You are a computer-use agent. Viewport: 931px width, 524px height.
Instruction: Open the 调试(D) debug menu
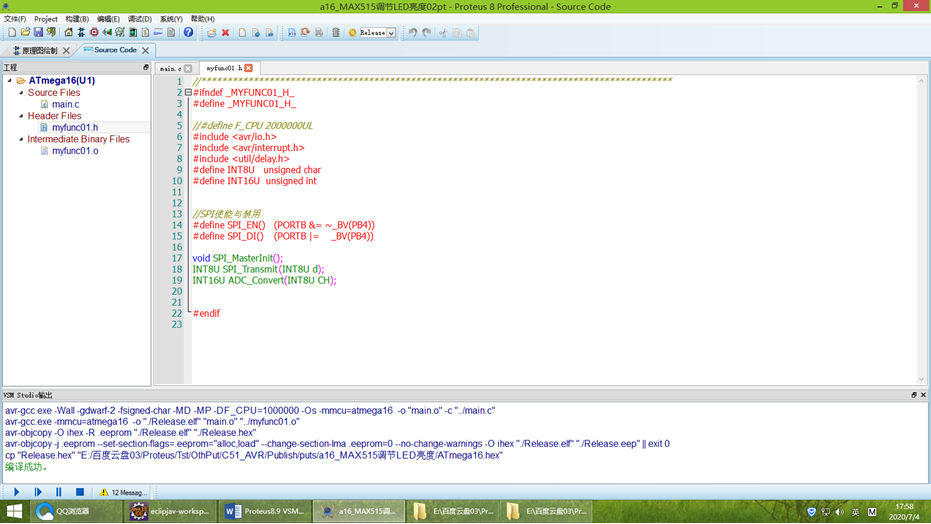(x=140, y=19)
